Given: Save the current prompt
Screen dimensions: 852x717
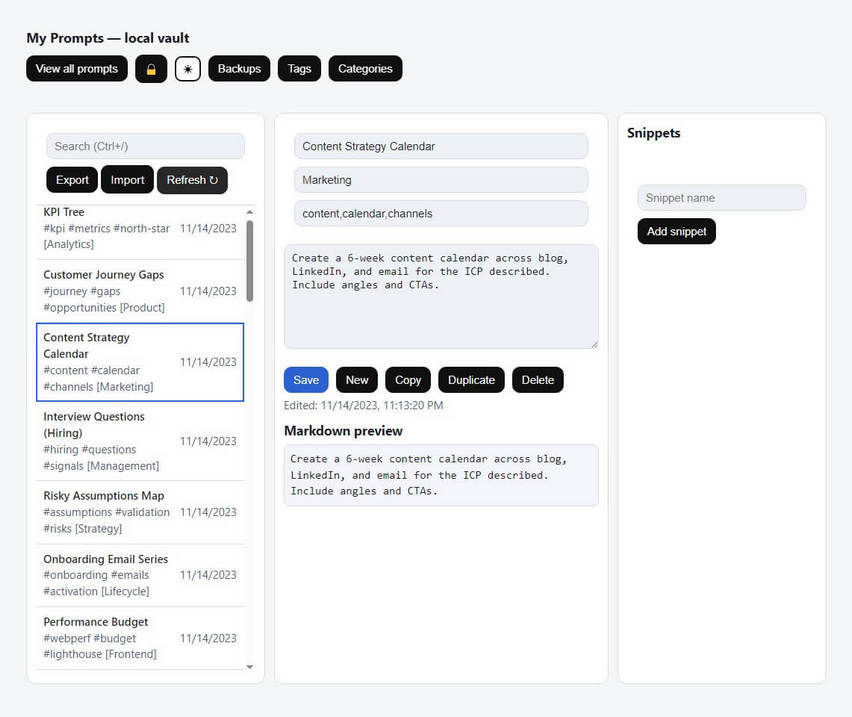Looking at the screenshot, I should click(306, 380).
